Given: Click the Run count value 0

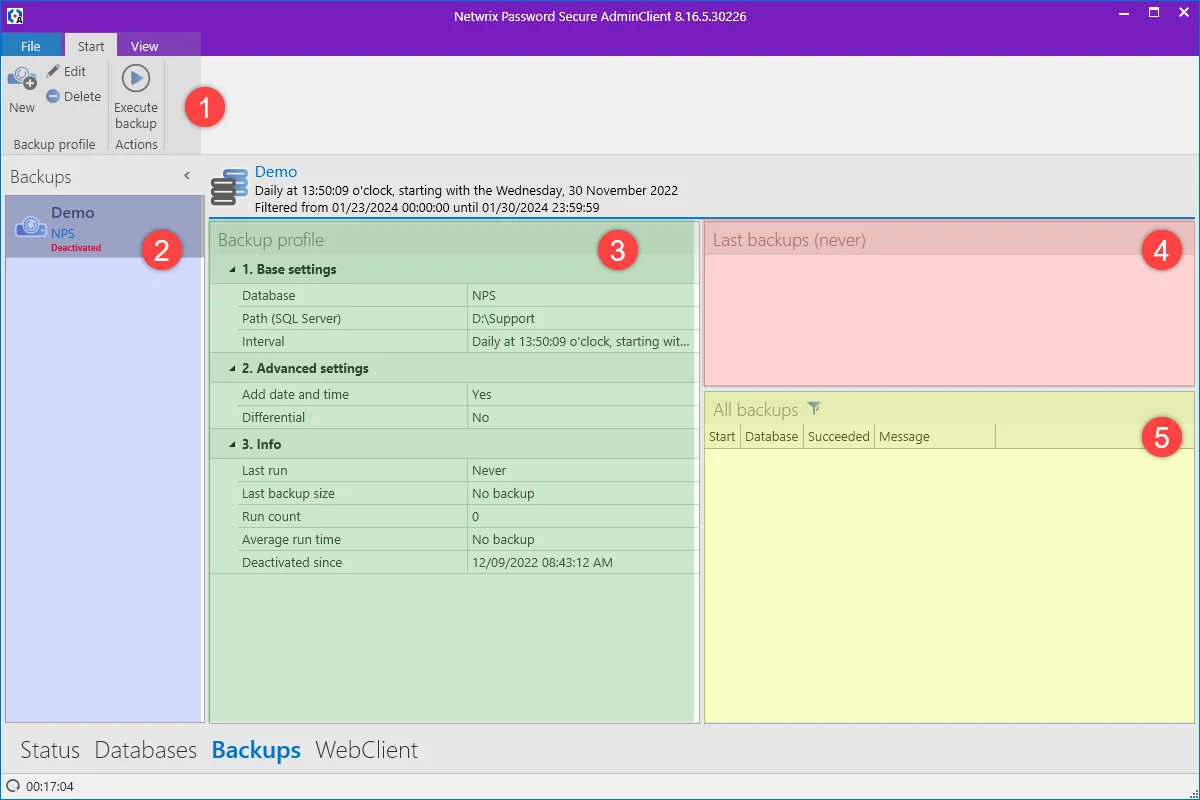Looking at the screenshot, I should click(476, 517).
